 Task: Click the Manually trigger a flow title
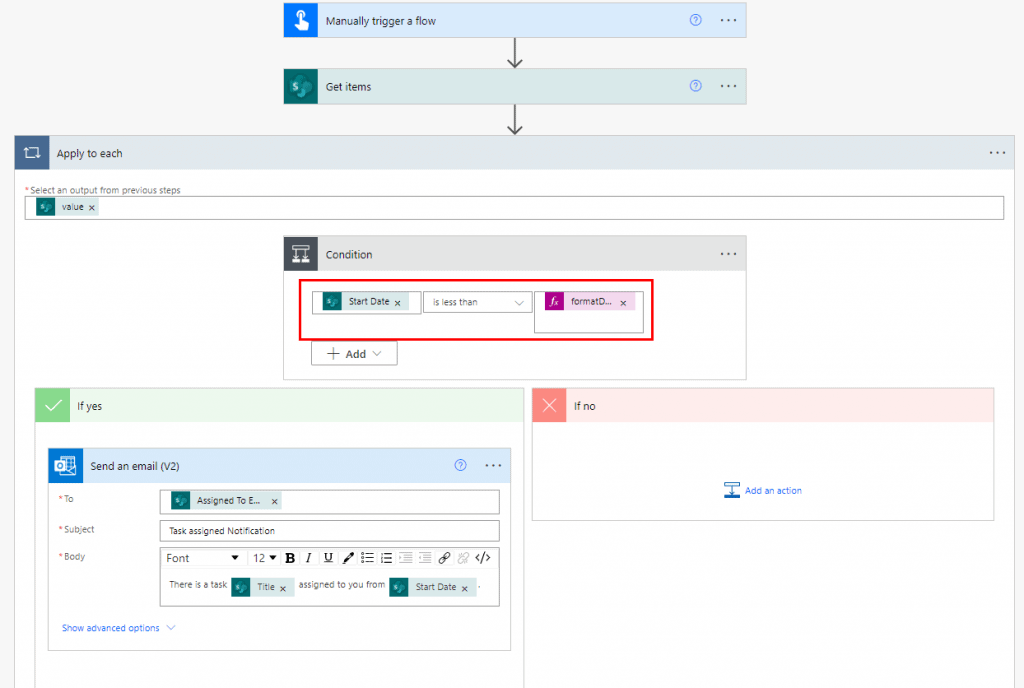[380, 21]
